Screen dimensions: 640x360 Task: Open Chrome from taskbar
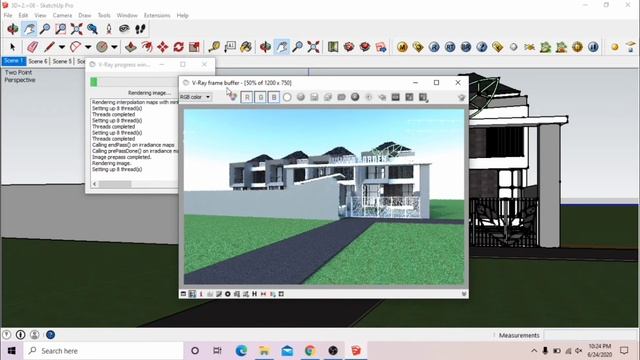310,351
